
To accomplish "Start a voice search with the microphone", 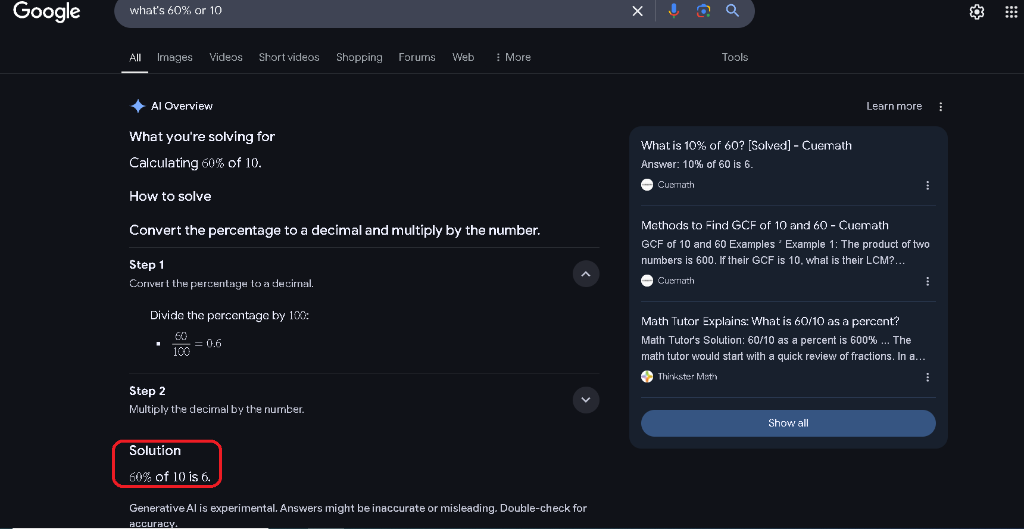I will coord(674,11).
